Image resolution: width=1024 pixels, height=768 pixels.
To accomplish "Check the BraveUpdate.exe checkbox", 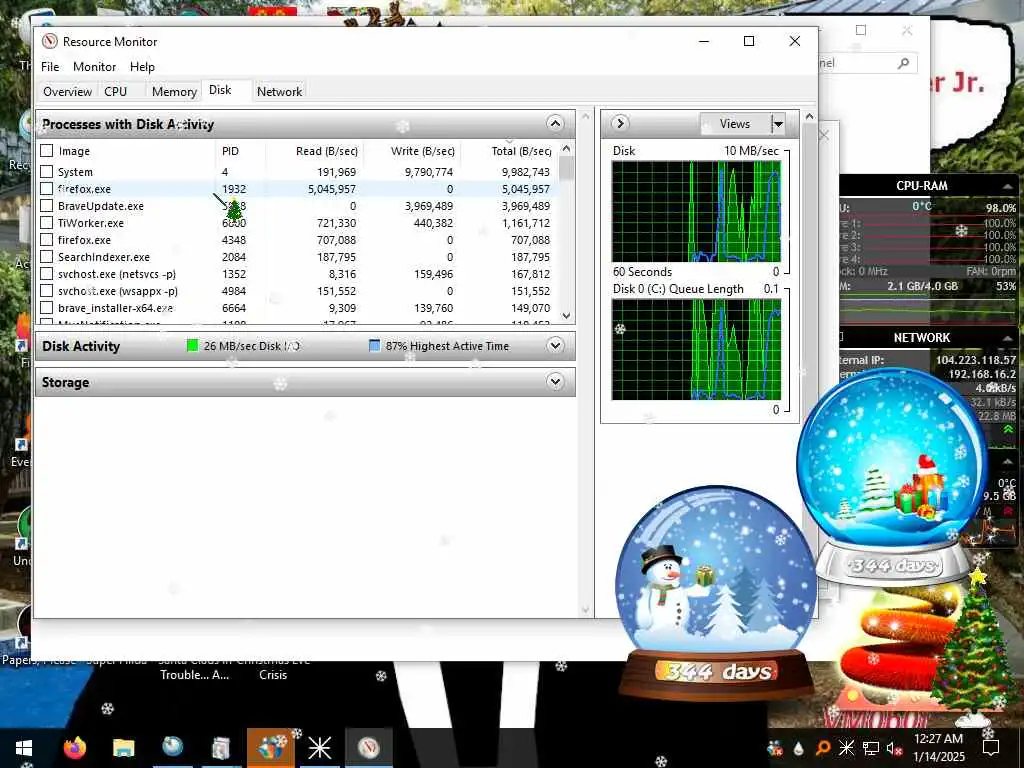I will 46,206.
